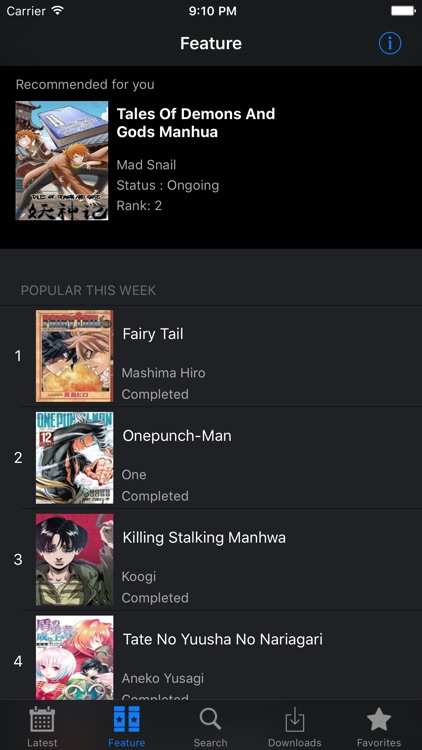Screen dimensions: 422x750
Task: Open Killing Stalking Manhwa cover image
Action: click(x=75, y=560)
